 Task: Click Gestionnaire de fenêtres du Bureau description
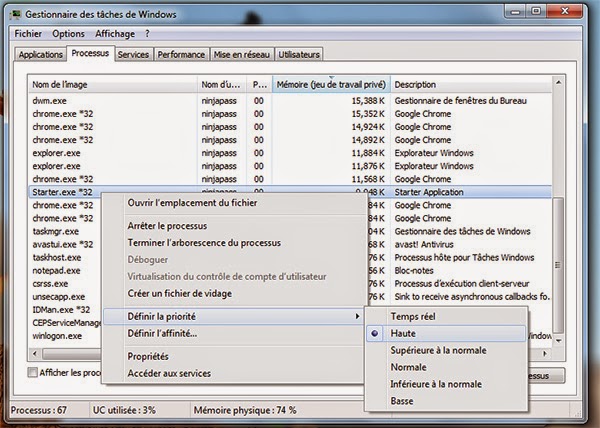461,101
